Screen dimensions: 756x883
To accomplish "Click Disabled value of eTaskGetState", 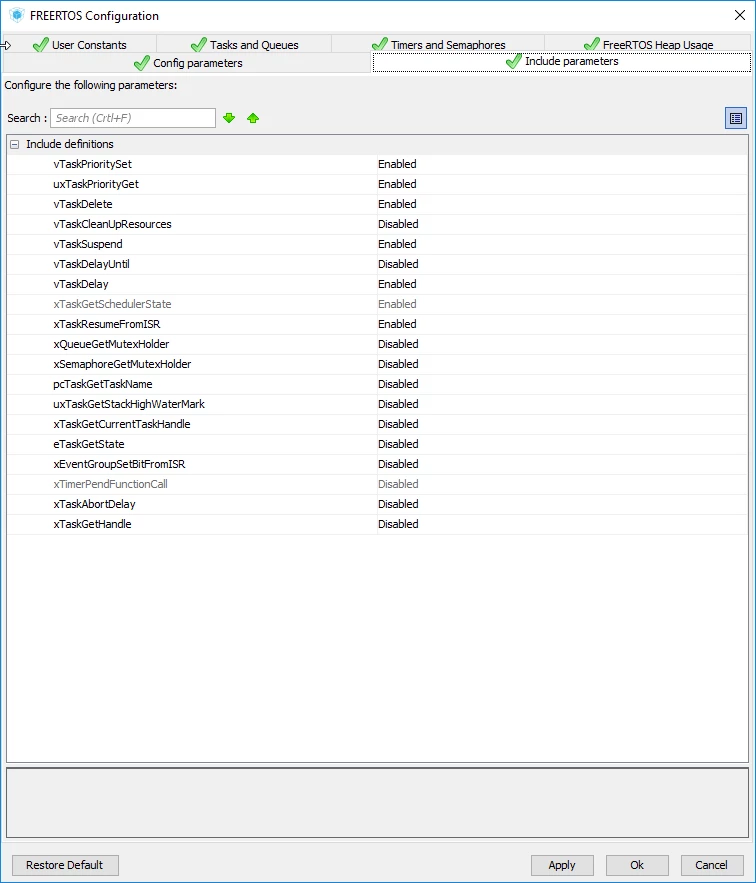I will click(398, 444).
